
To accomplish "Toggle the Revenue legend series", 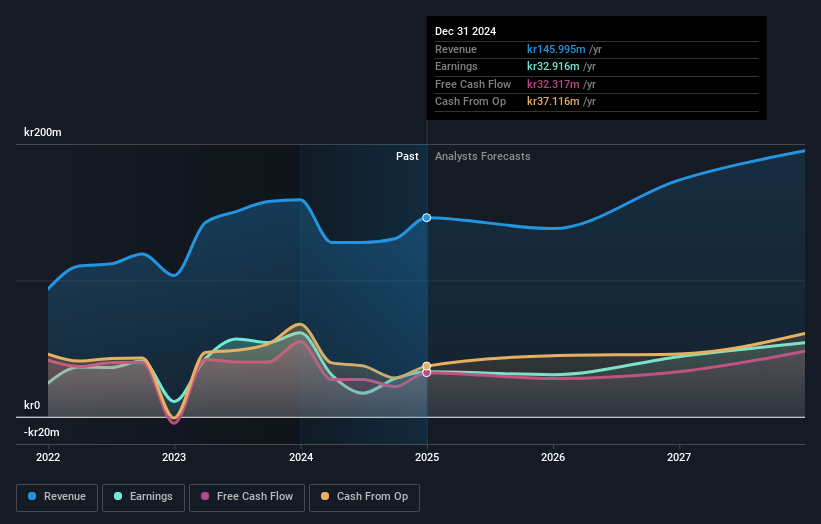I will (57, 497).
